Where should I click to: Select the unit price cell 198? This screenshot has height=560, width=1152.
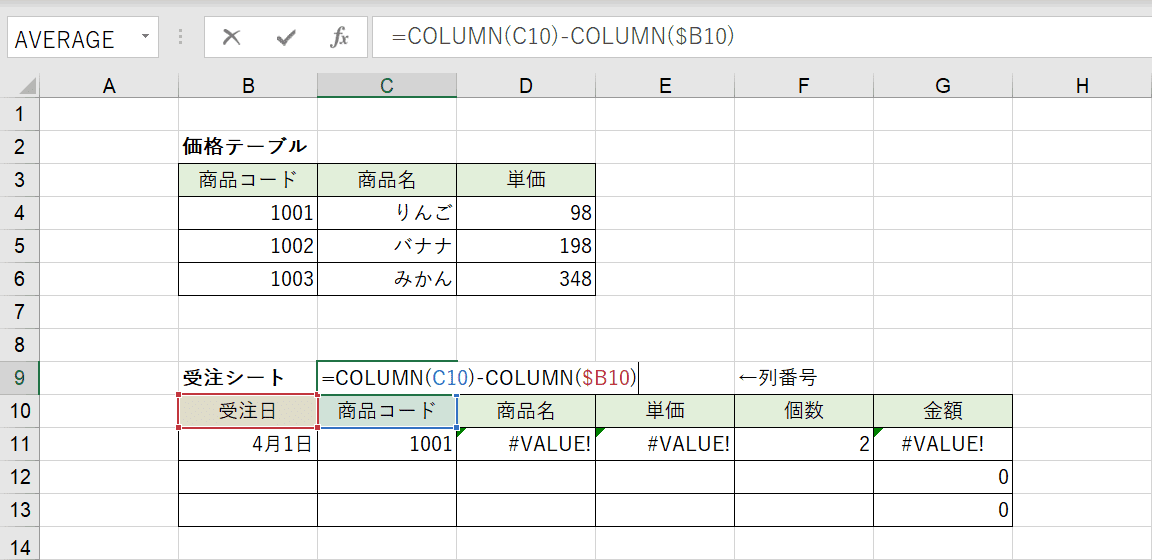pos(525,246)
